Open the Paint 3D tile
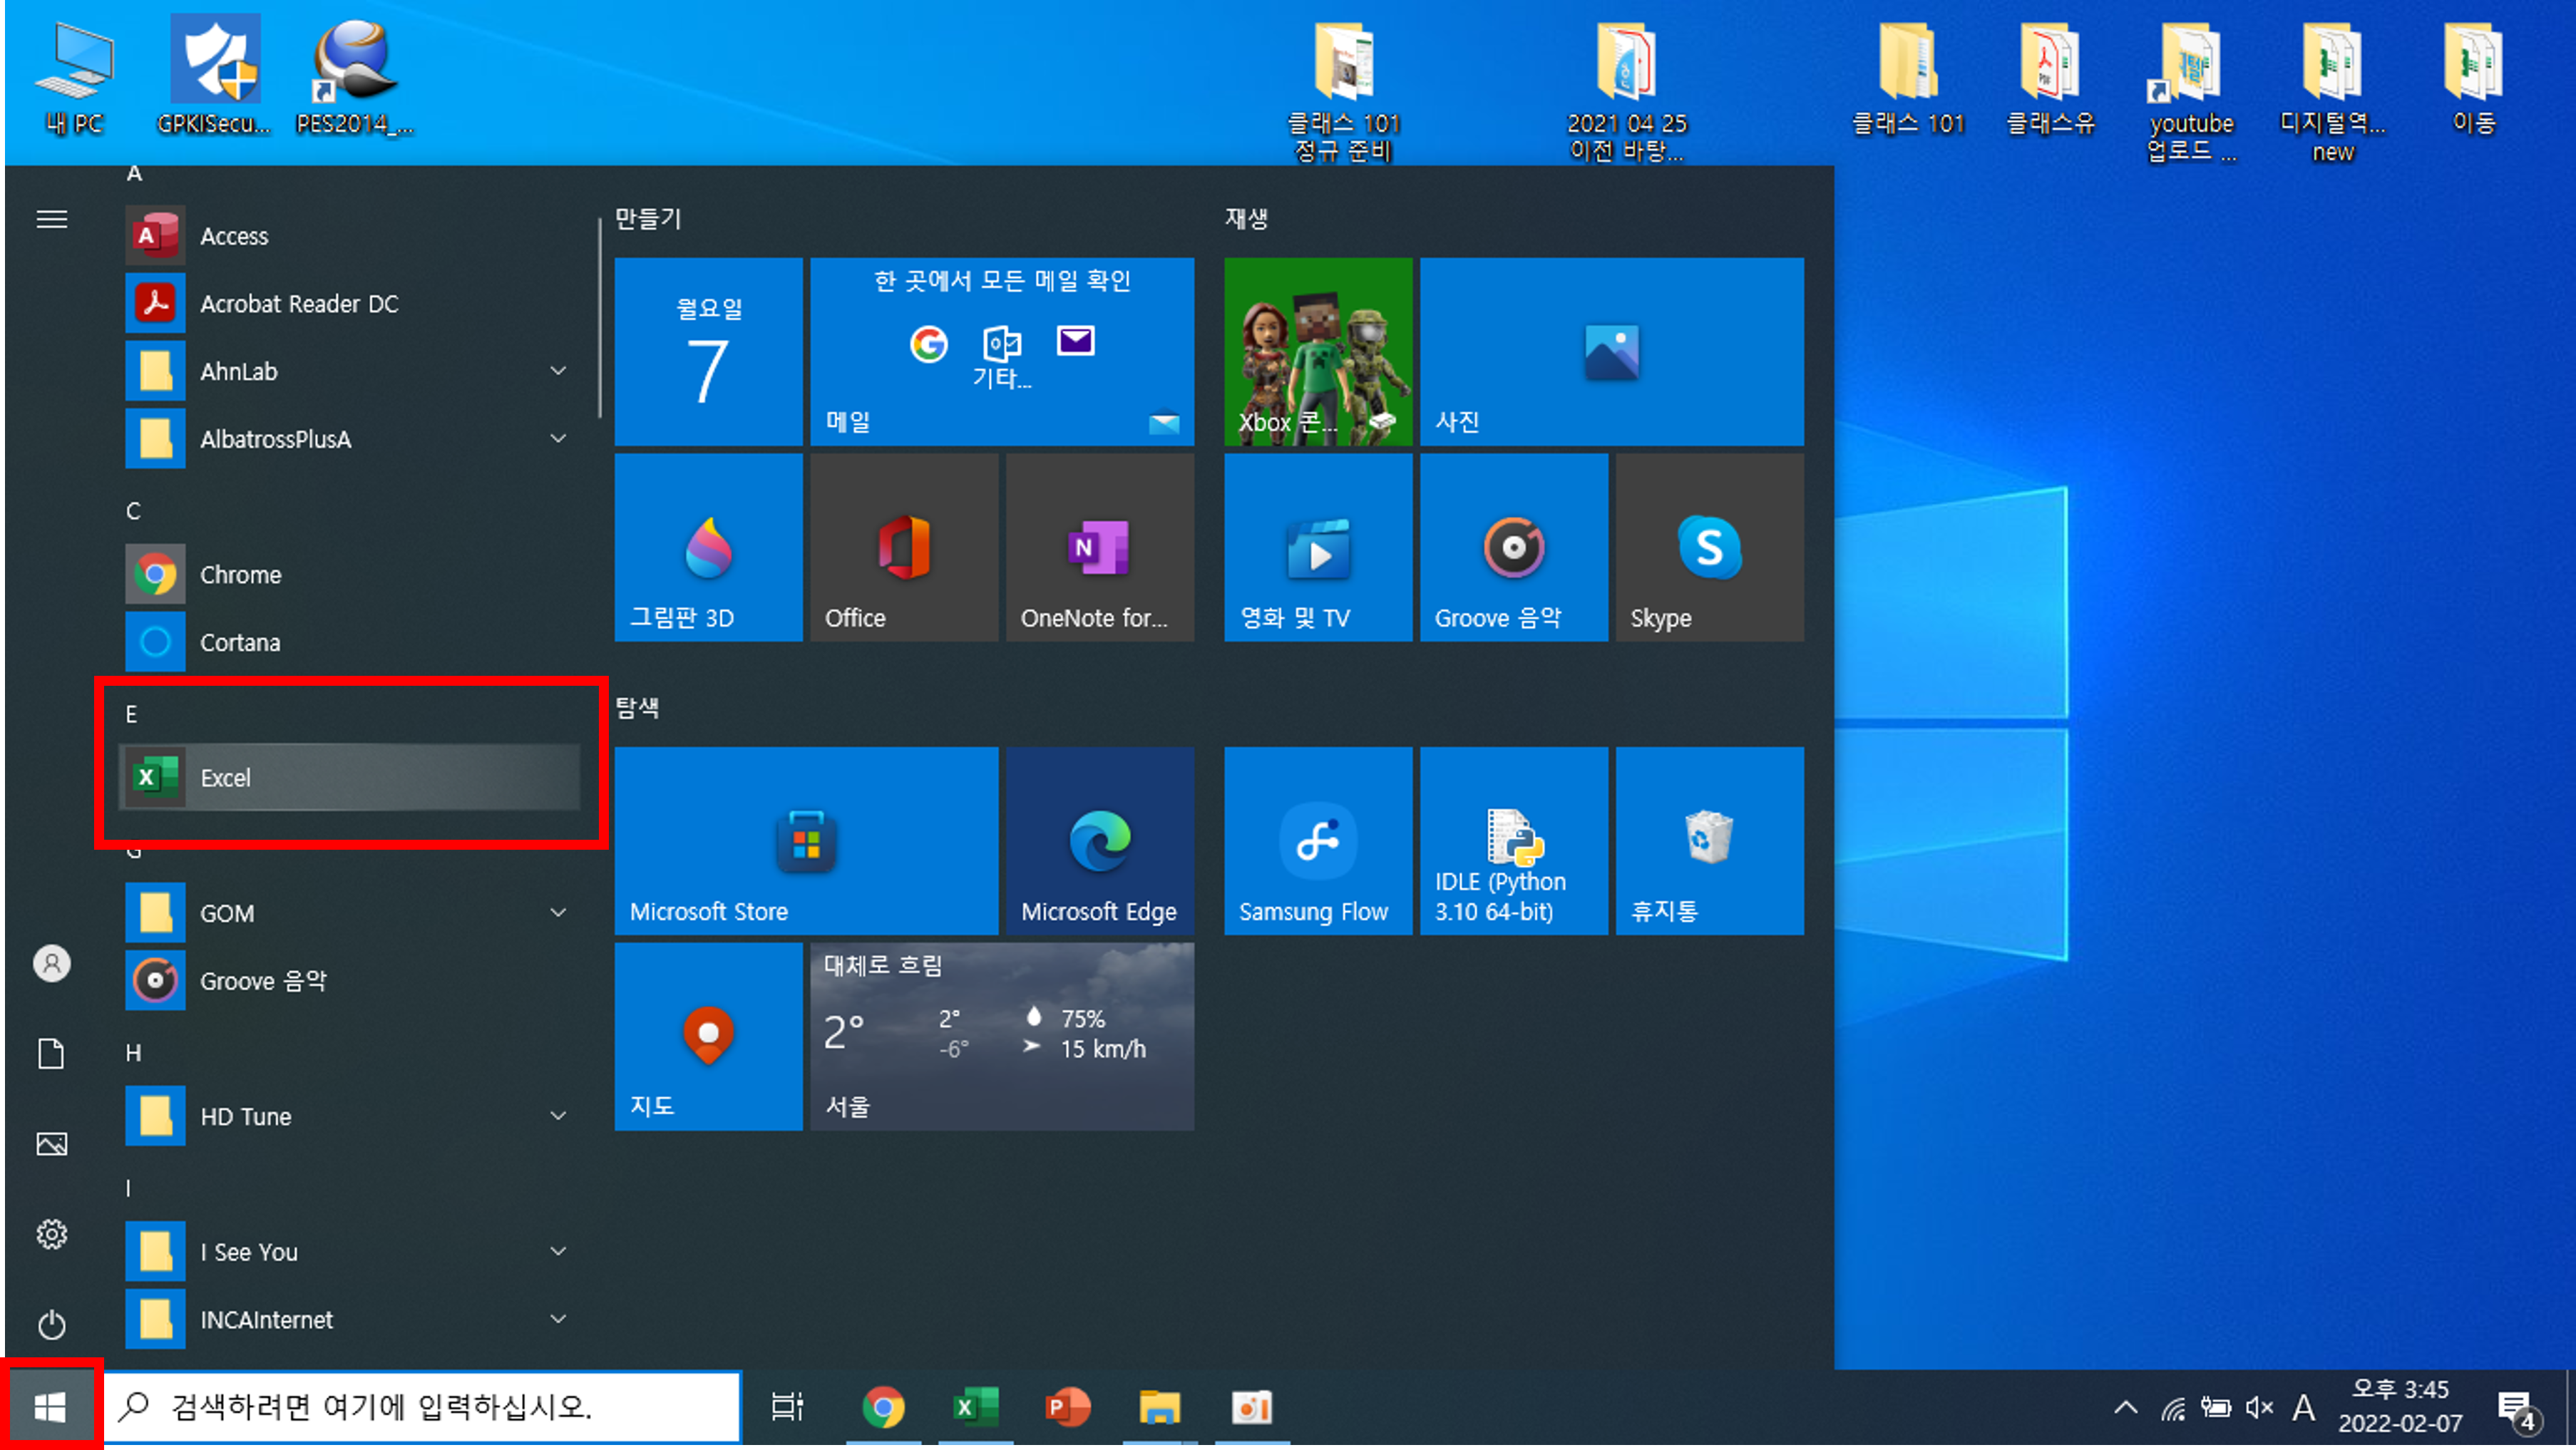 [x=707, y=547]
